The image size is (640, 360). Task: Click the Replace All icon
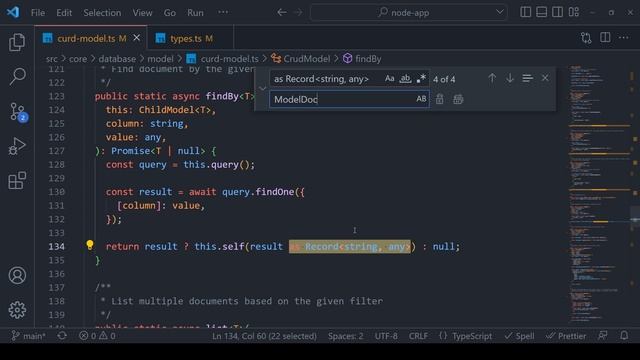(x=458, y=99)
